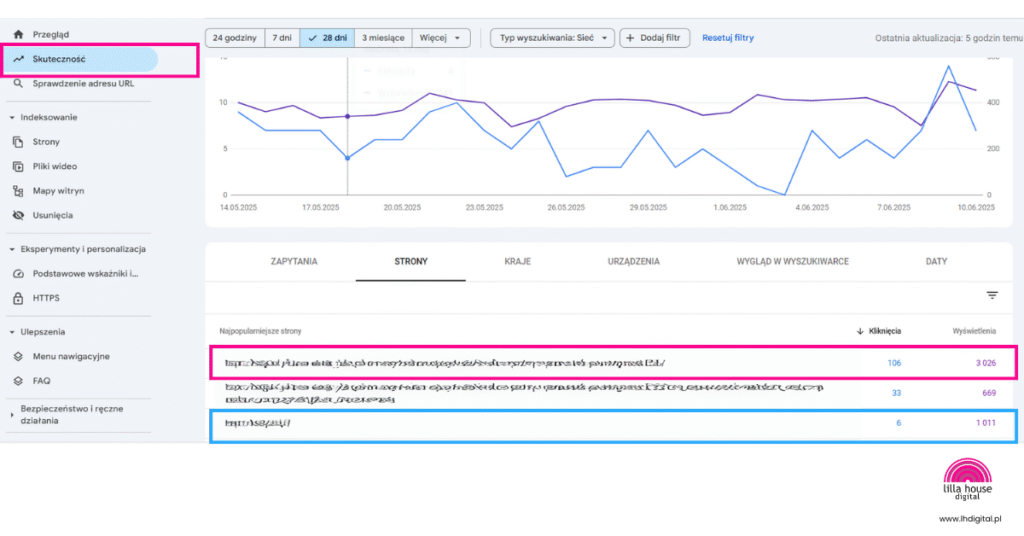Open Mapy witryn page
The width and height of the screenshot is (1024, 536).
[x=59, y=191]
